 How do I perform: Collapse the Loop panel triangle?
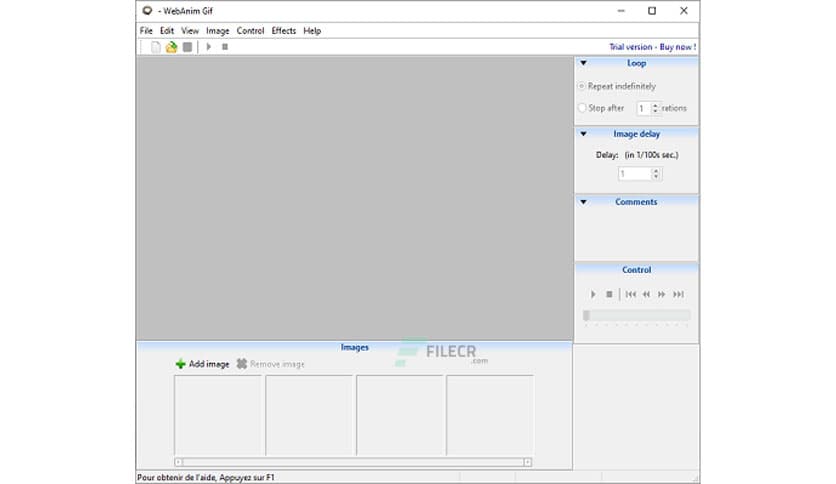click(x=583, y=63)
